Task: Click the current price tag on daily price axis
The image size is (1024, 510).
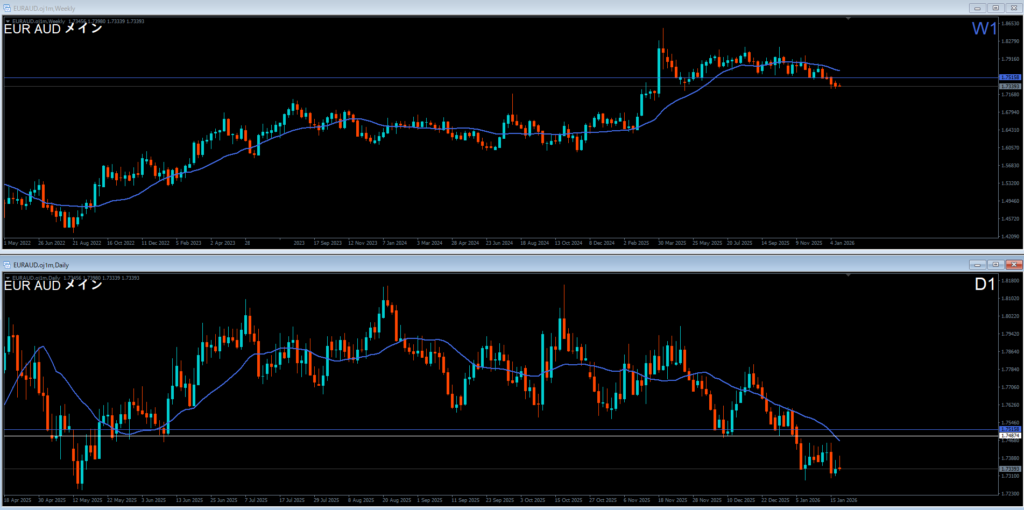Action: tap(1010, 469)
